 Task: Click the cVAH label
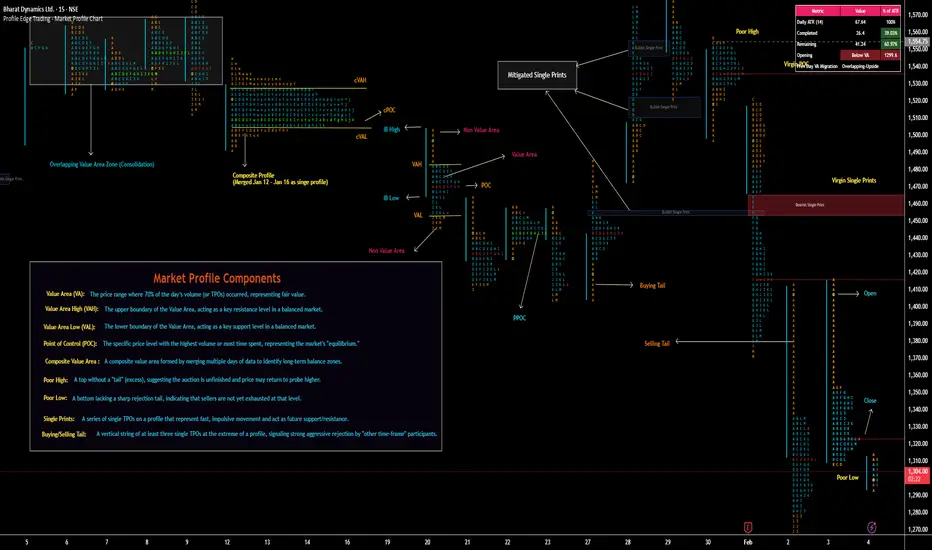360,80
